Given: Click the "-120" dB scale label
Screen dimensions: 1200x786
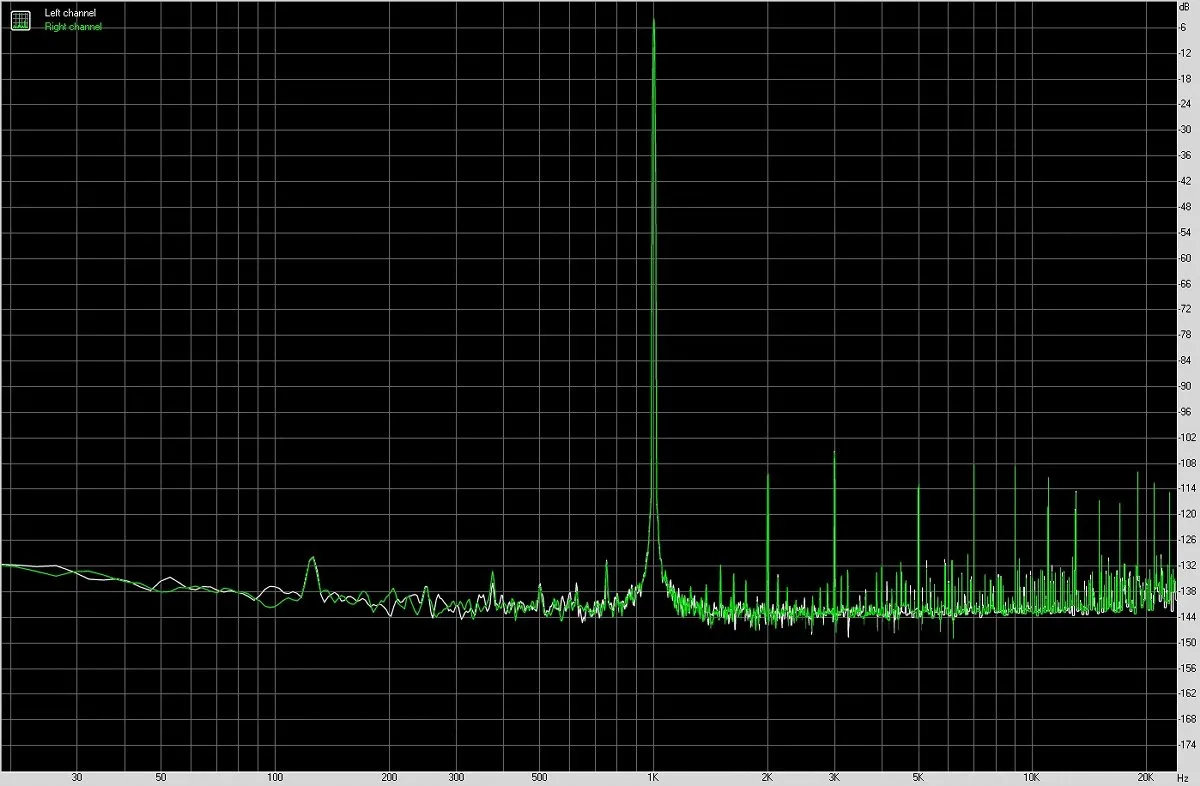Looking at the screenshot, I should [1188, 514].
